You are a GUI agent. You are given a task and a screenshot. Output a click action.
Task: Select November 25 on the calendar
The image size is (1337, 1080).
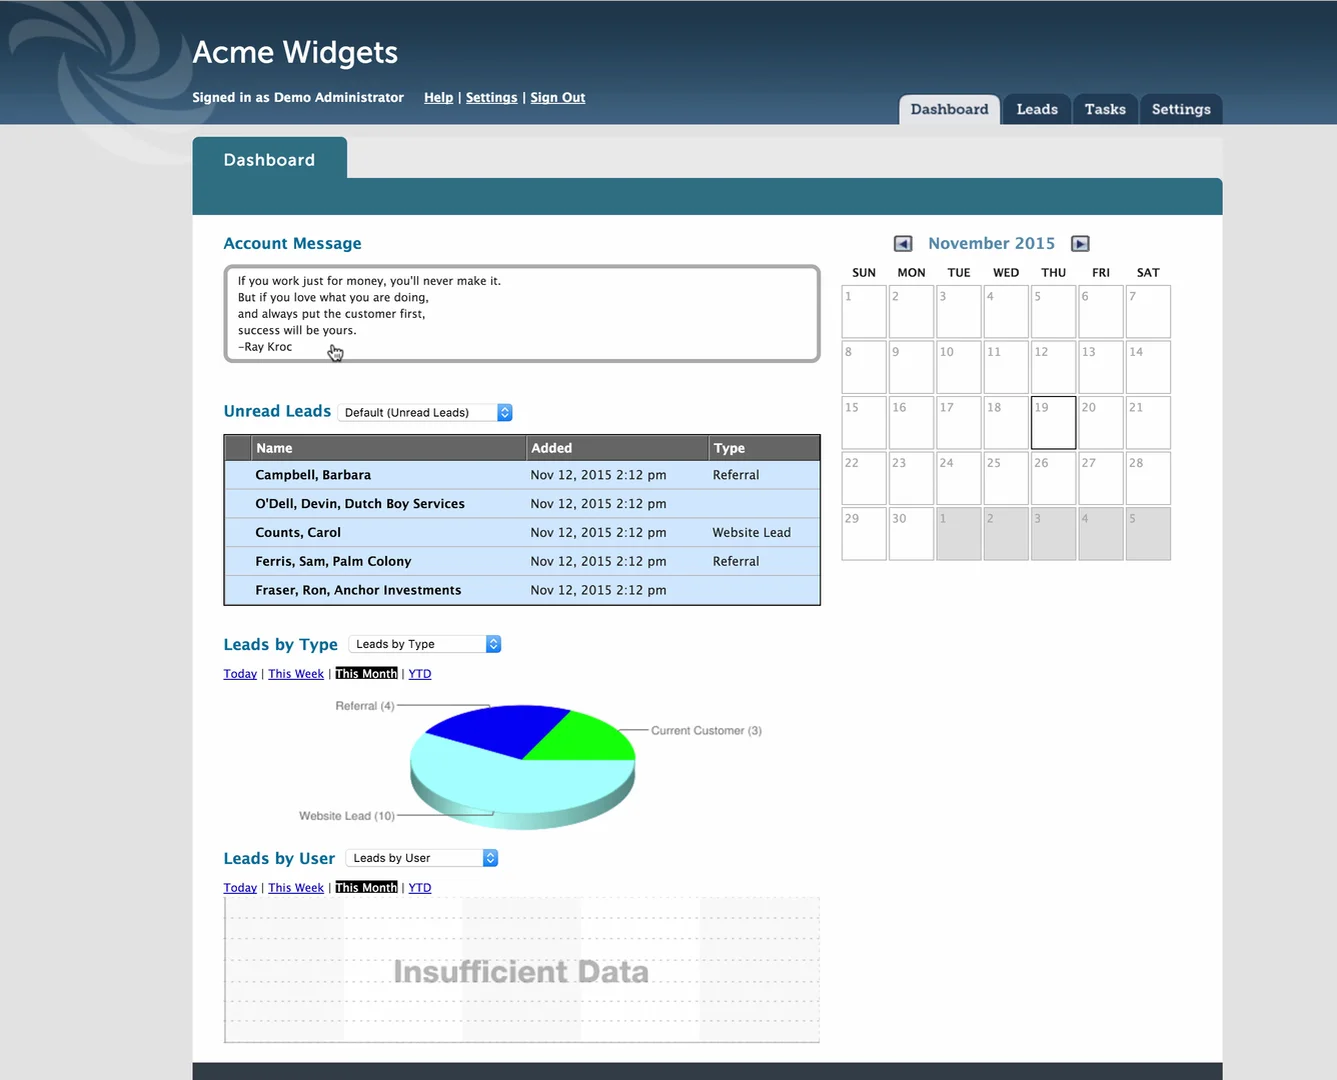[x=1006, y=478]
